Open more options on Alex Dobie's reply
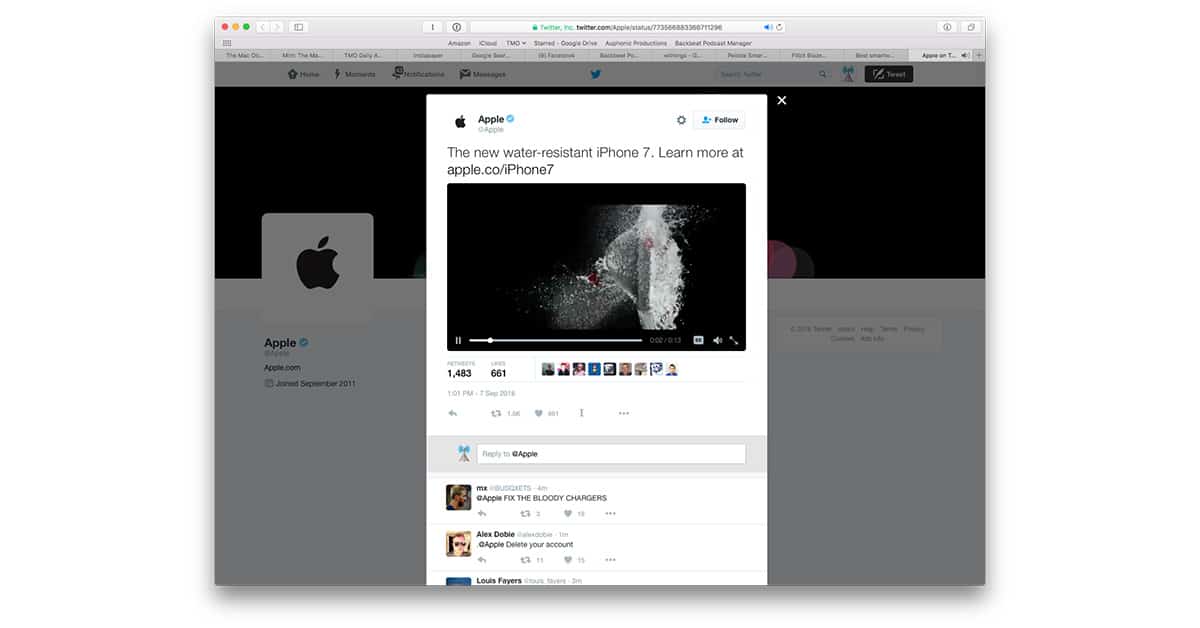The height and width of the screenshot is (628, 1200). (610, 560)
